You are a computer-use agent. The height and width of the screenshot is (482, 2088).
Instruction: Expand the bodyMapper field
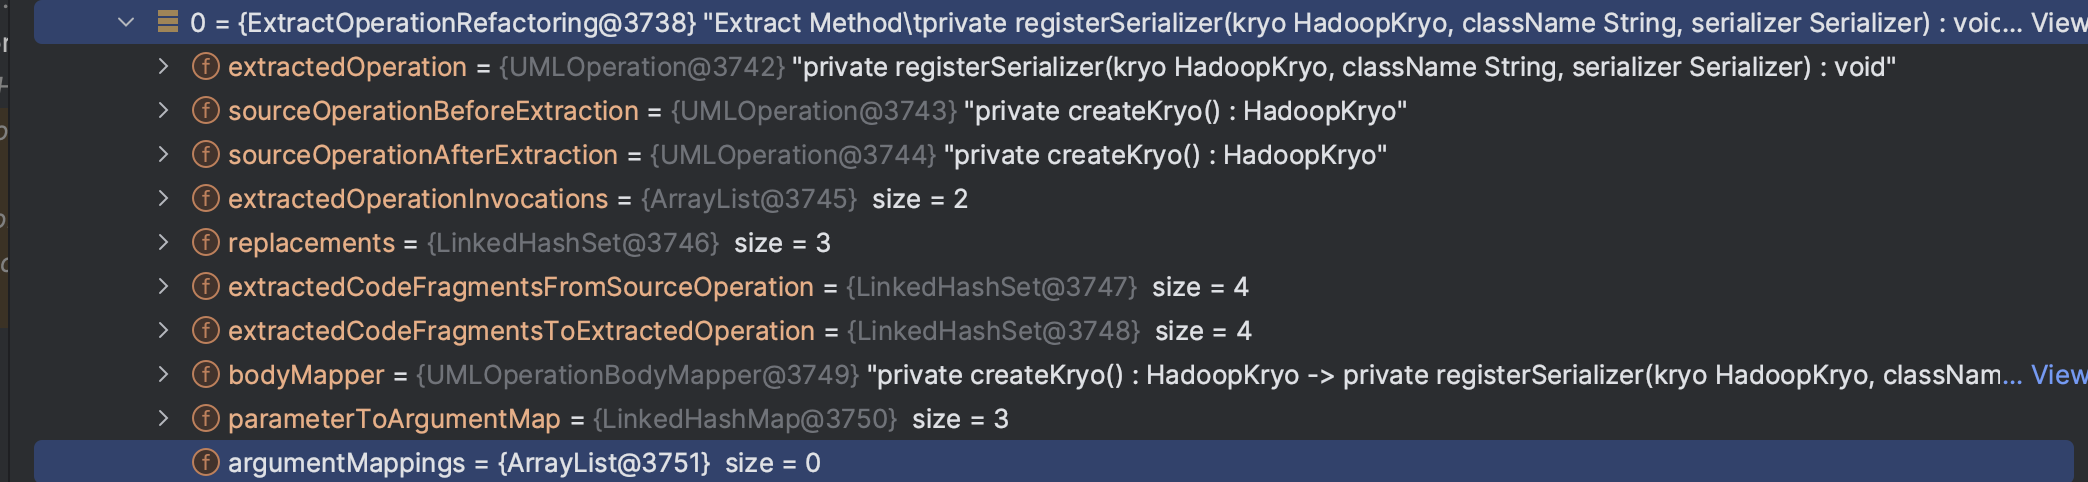point(163,375)
